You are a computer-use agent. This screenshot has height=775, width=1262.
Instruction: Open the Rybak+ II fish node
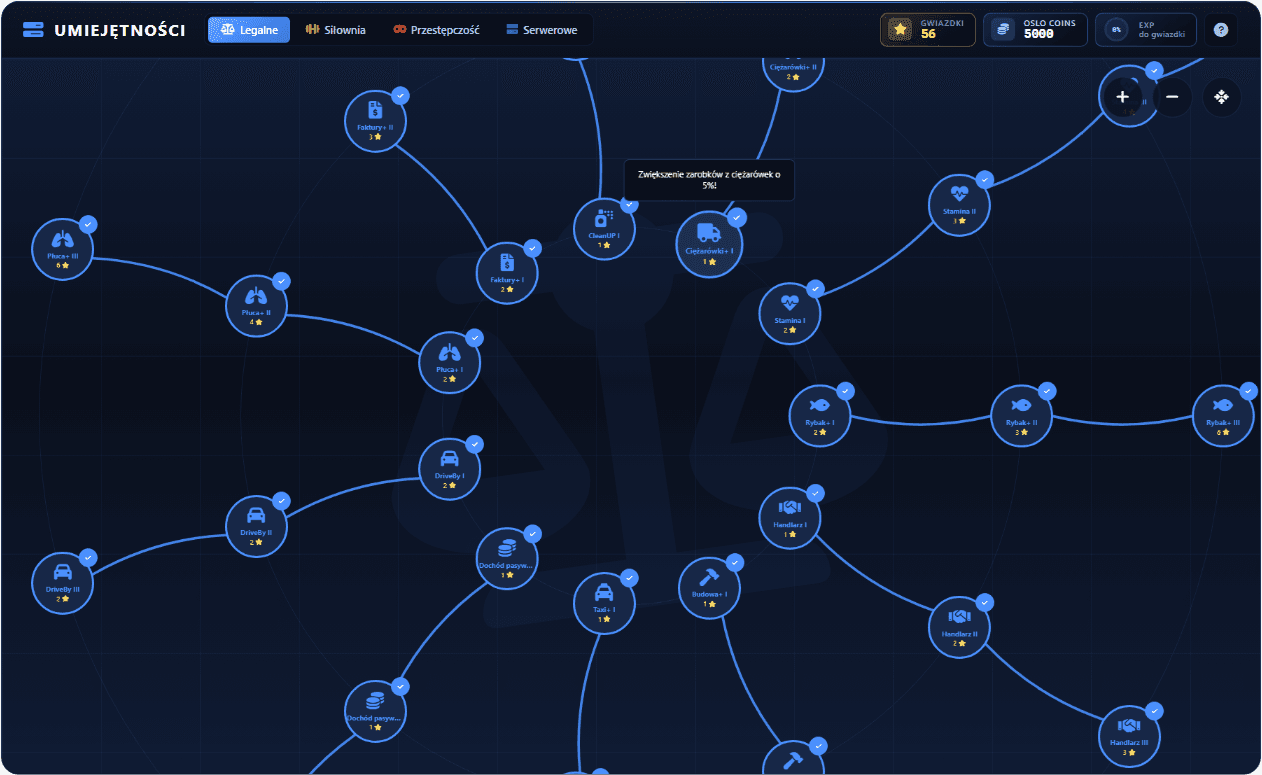pos(1021,416)
